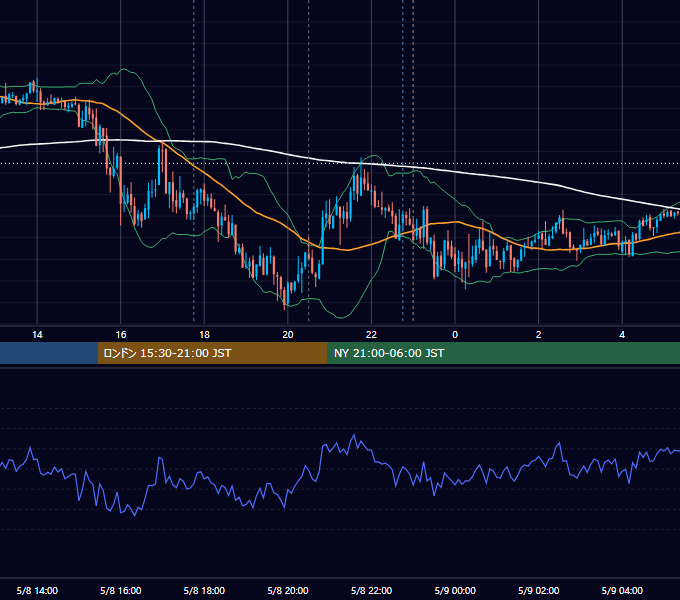Click the blue session bar before London

49,353
